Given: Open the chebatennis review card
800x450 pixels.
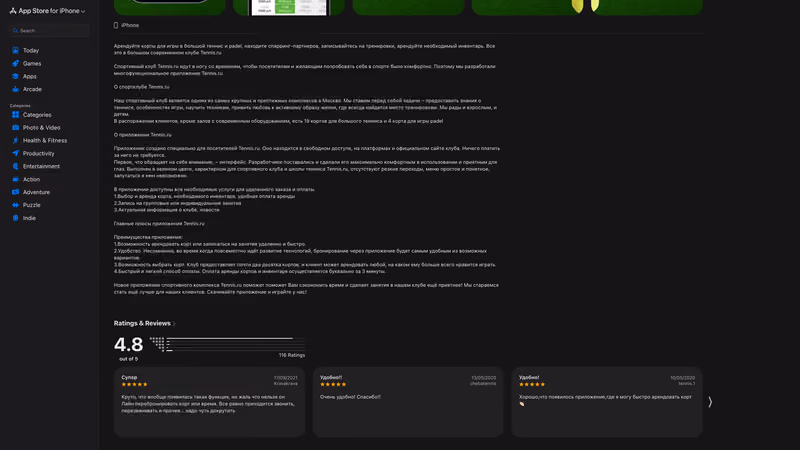Looking at the screenshot, I should [408, 402].
